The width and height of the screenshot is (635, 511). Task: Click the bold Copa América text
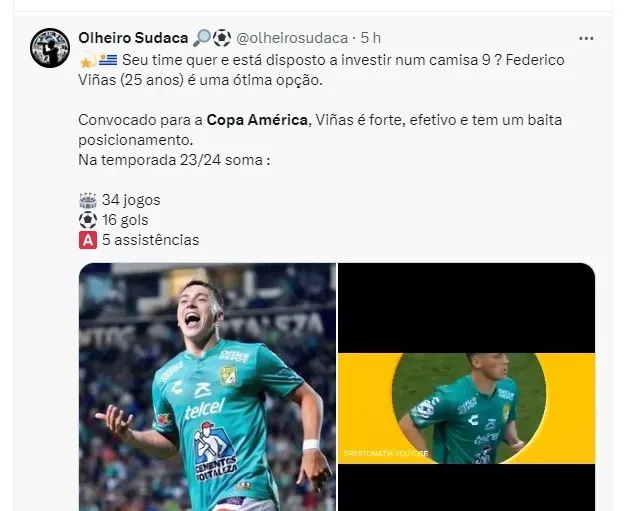[257, 120]
